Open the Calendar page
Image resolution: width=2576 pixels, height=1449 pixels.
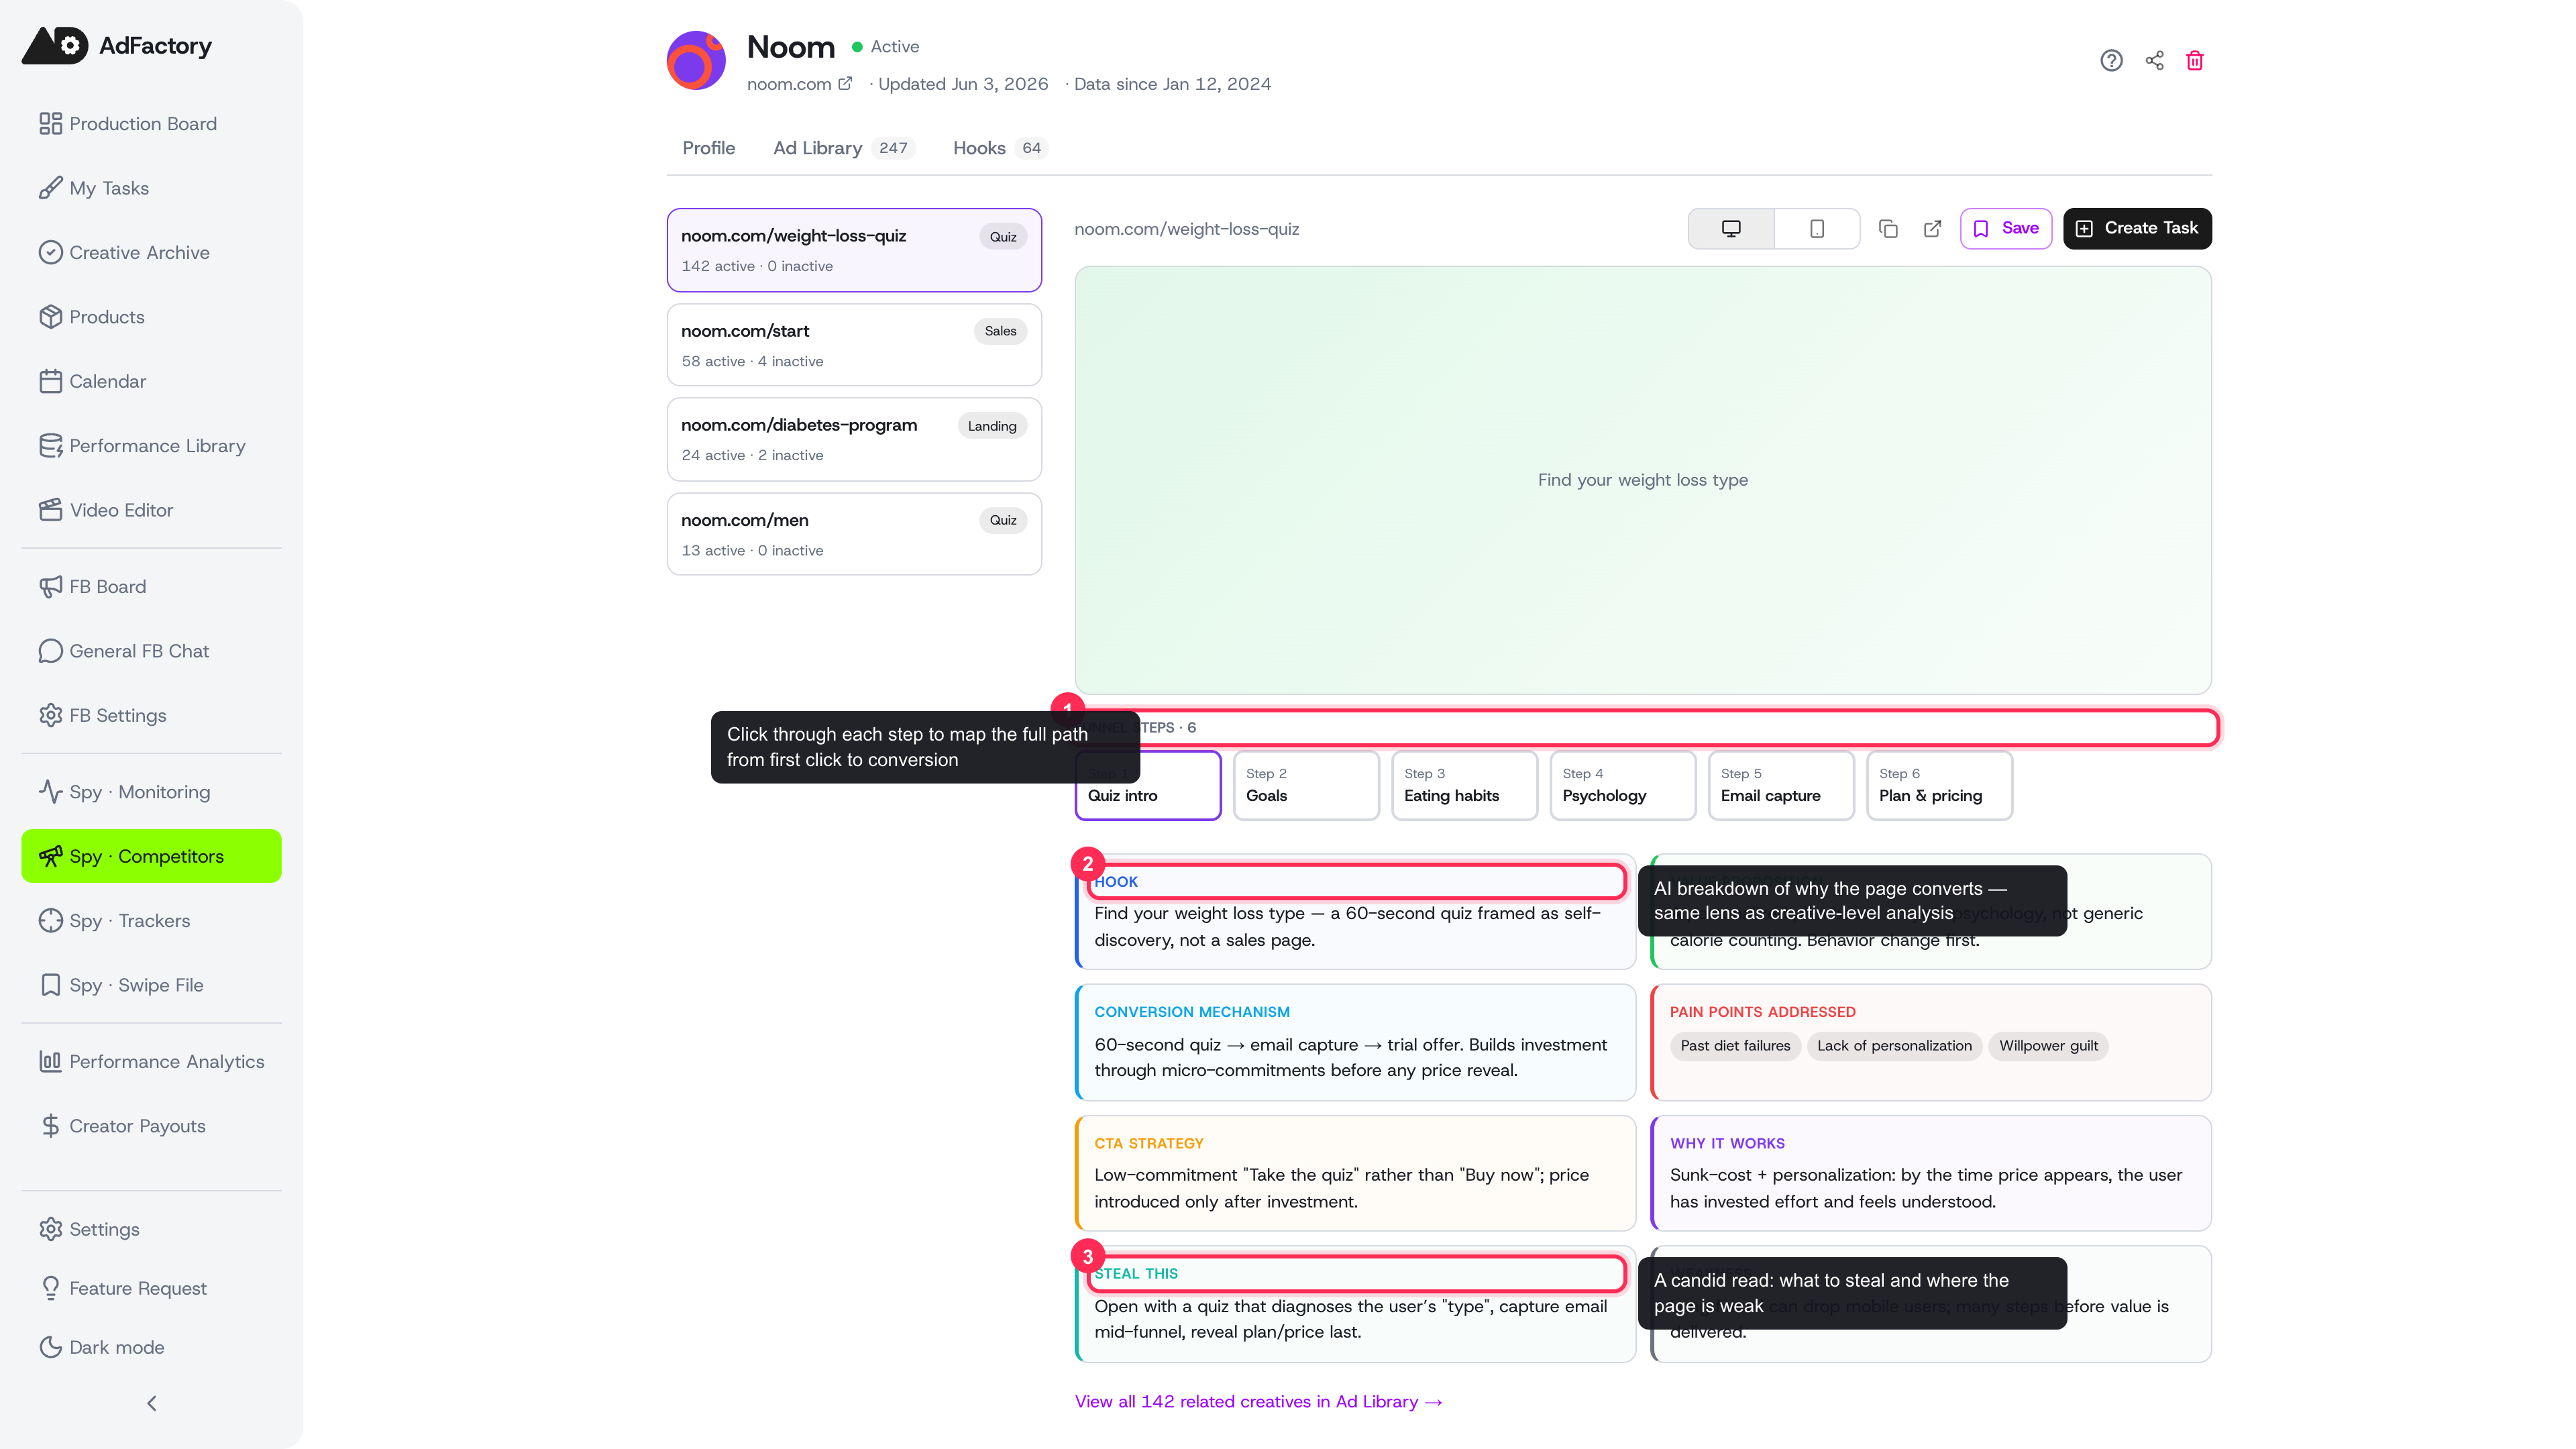[151, 381]
